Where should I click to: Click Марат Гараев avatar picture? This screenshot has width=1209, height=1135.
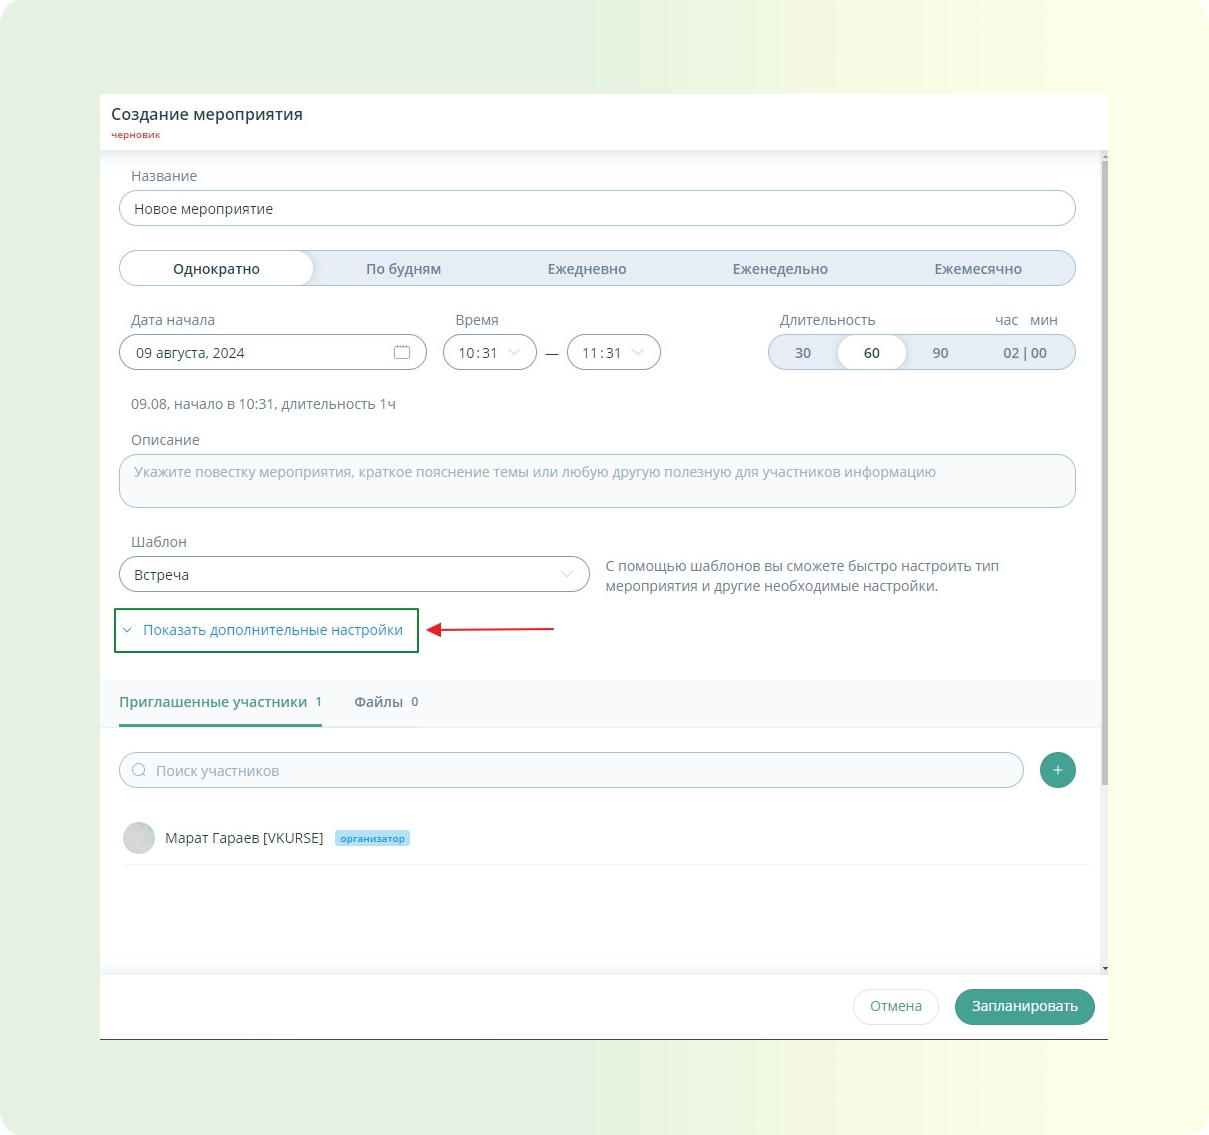[x=139, y=838]
